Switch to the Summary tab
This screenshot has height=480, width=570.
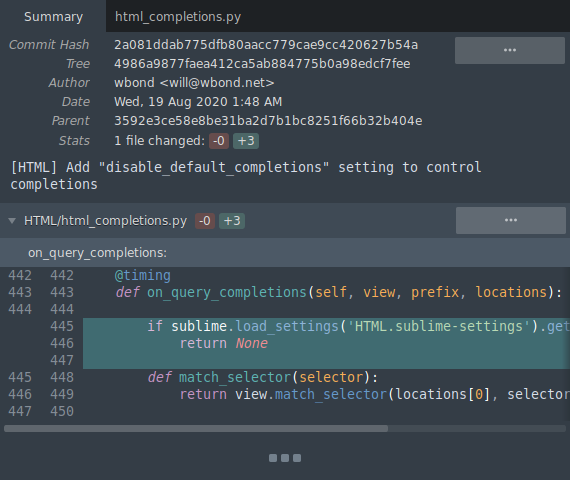coord(53,17)
